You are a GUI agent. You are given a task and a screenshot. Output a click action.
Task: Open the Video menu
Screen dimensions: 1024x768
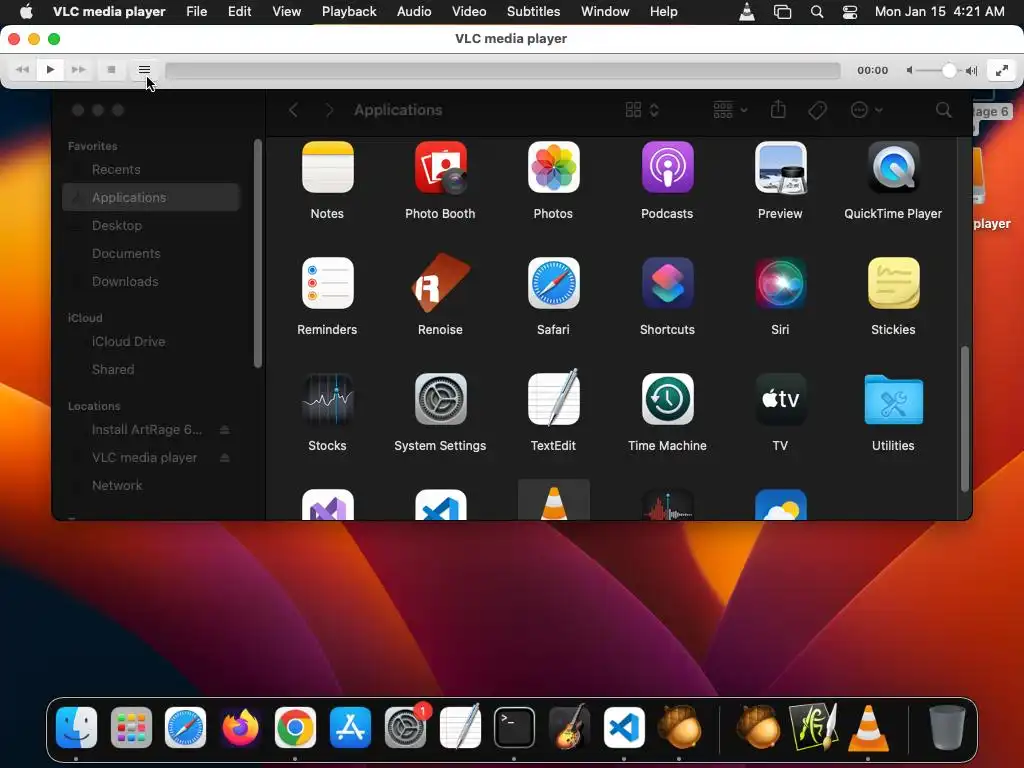click(x=469, y=12)
